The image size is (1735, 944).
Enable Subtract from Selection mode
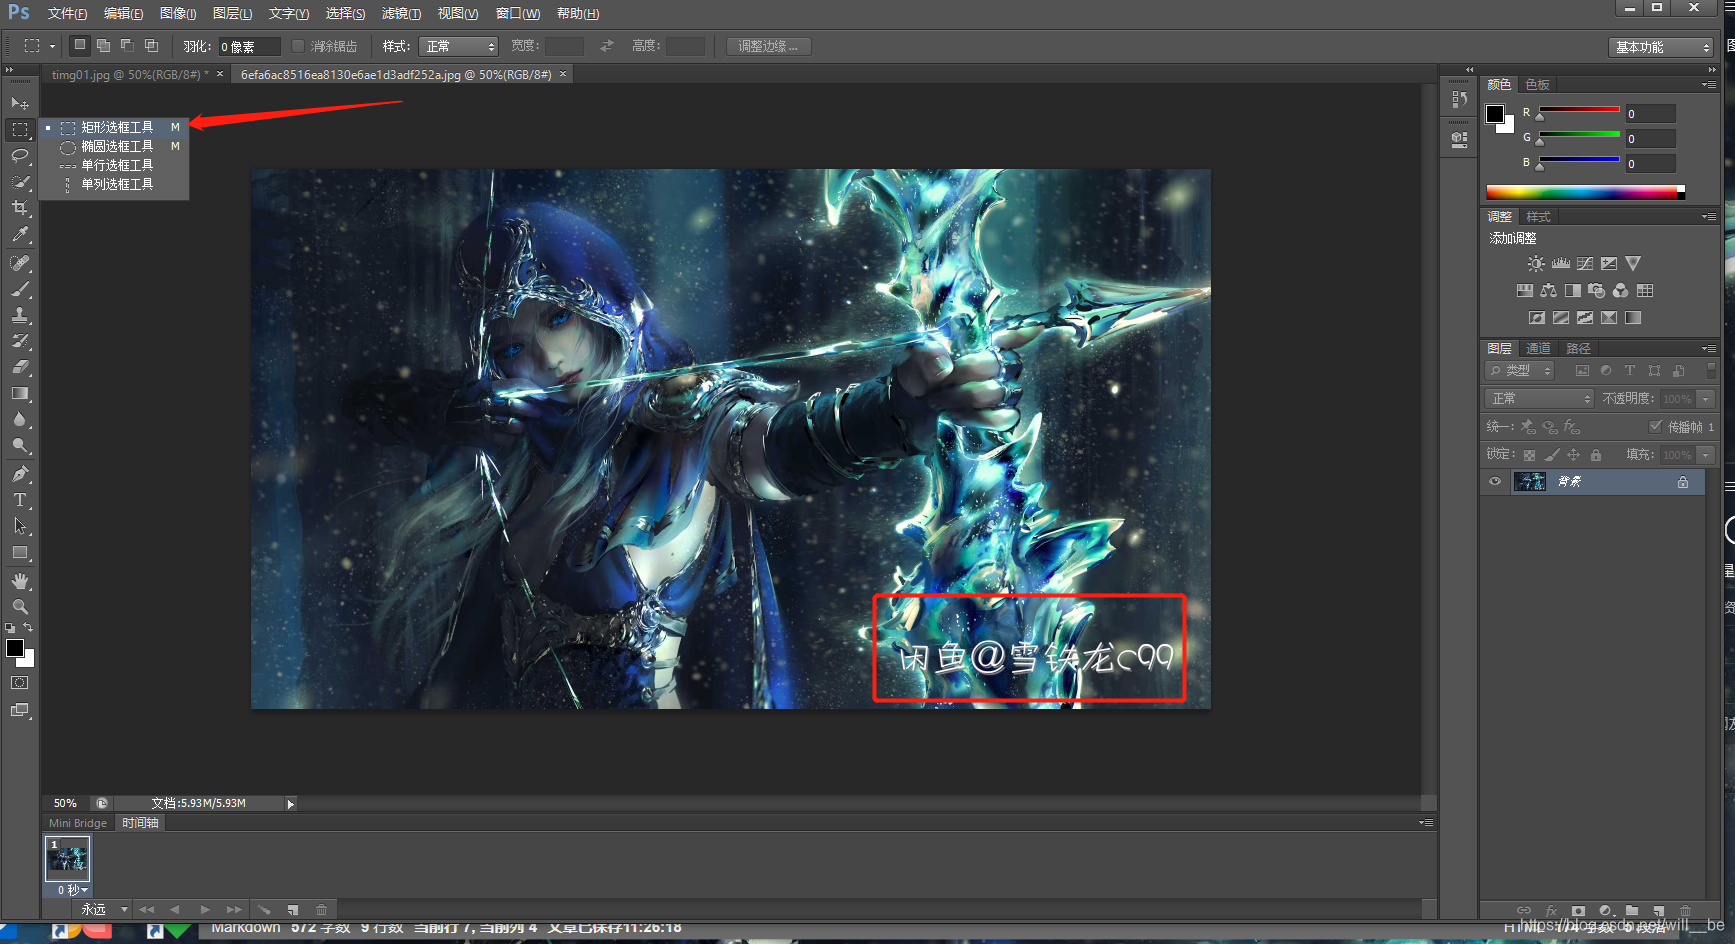127,45
